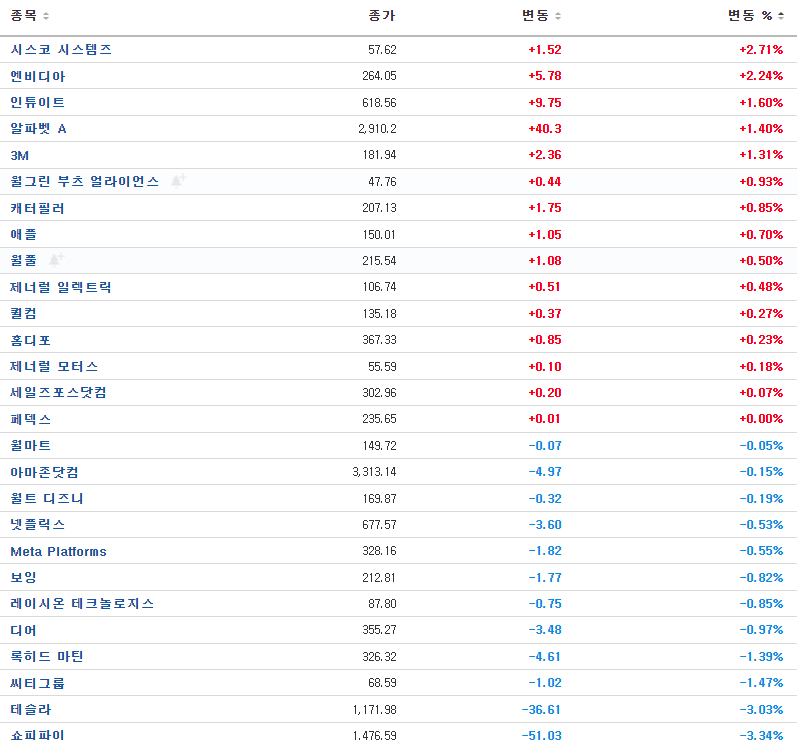This screenshot has height=740, width=797.
Task: Open 제너럴 일렉트릭 stock link
Action: click(x=60, y=287)
